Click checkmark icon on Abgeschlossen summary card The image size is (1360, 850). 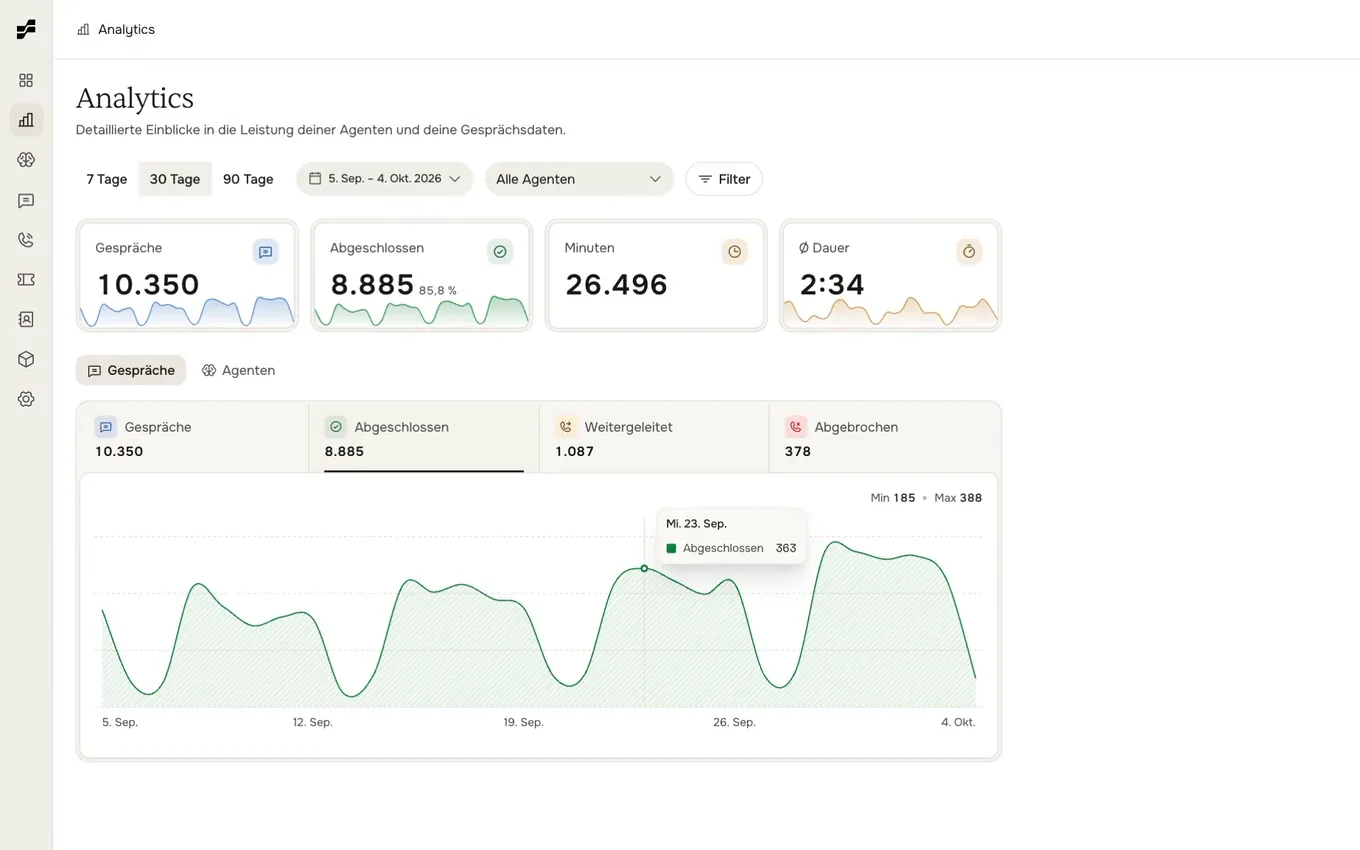click(x=500, y=252)
